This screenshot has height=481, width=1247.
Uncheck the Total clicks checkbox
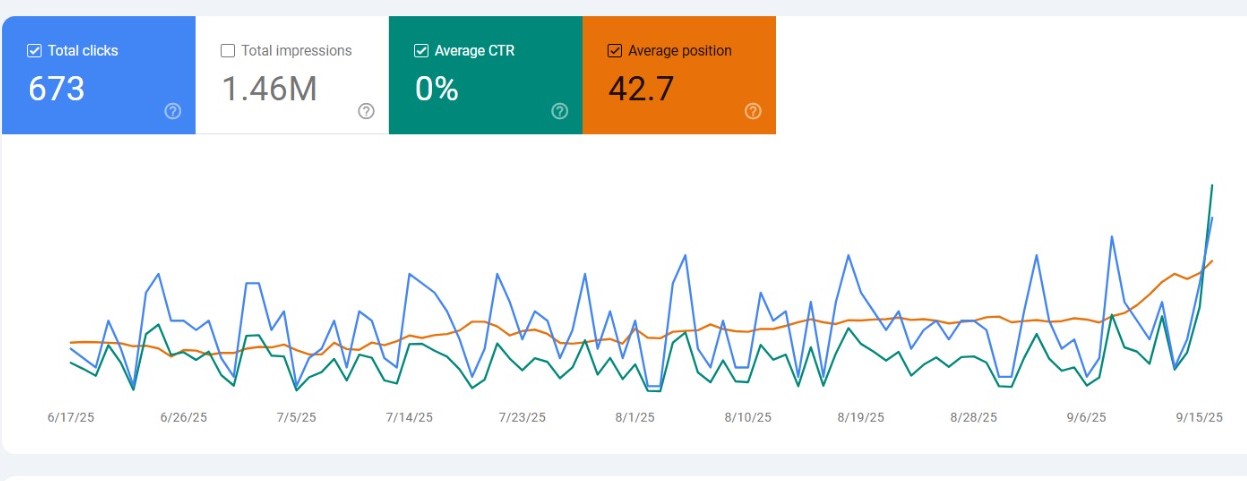[35, 51]
